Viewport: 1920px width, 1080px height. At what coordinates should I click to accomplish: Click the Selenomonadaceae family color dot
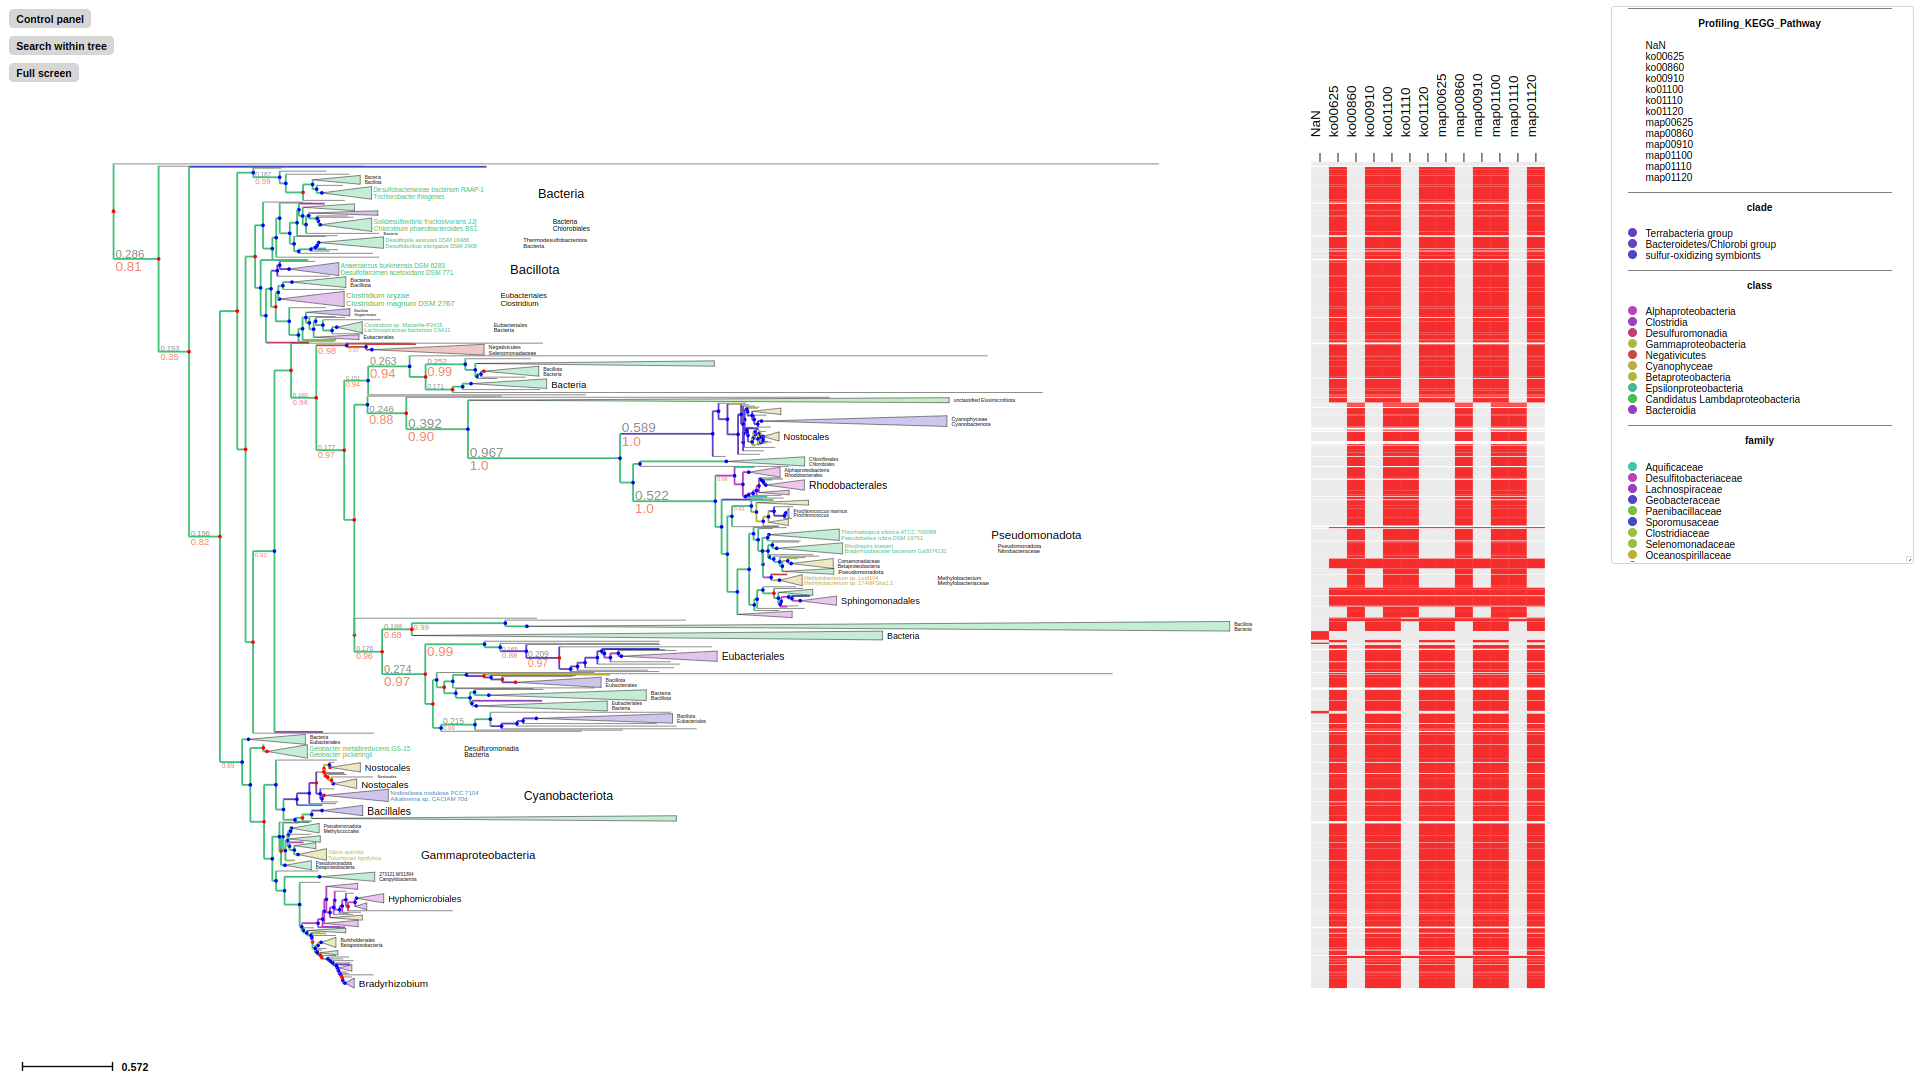pos(1633,544)
